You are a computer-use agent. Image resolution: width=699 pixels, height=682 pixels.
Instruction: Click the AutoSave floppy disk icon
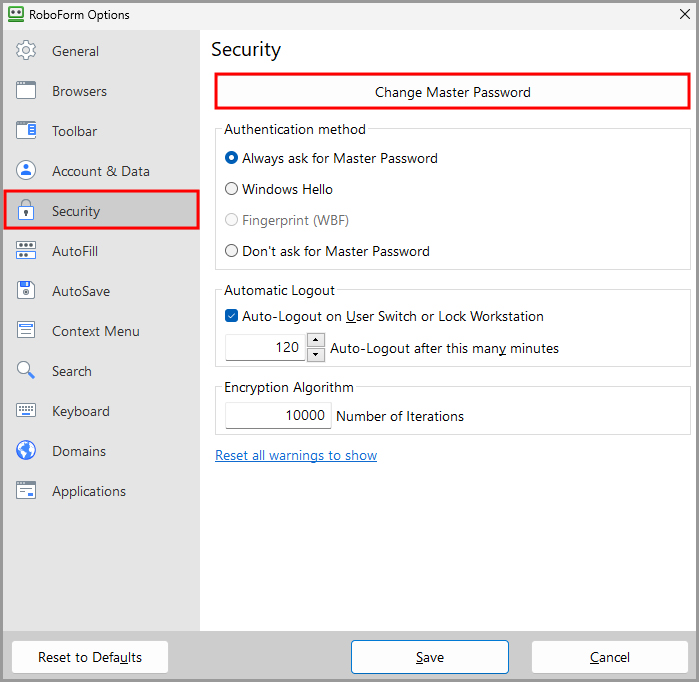click(26, 290)
